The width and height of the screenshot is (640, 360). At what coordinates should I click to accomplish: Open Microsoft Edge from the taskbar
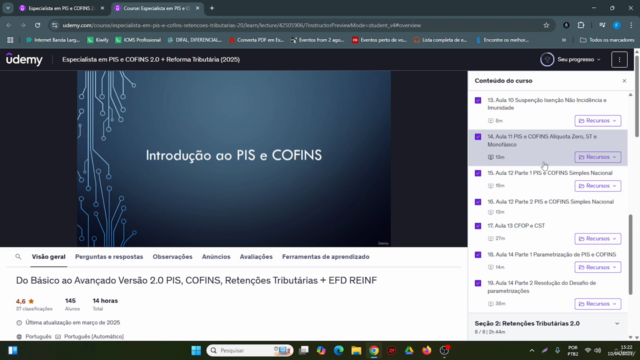pos(338,351)
